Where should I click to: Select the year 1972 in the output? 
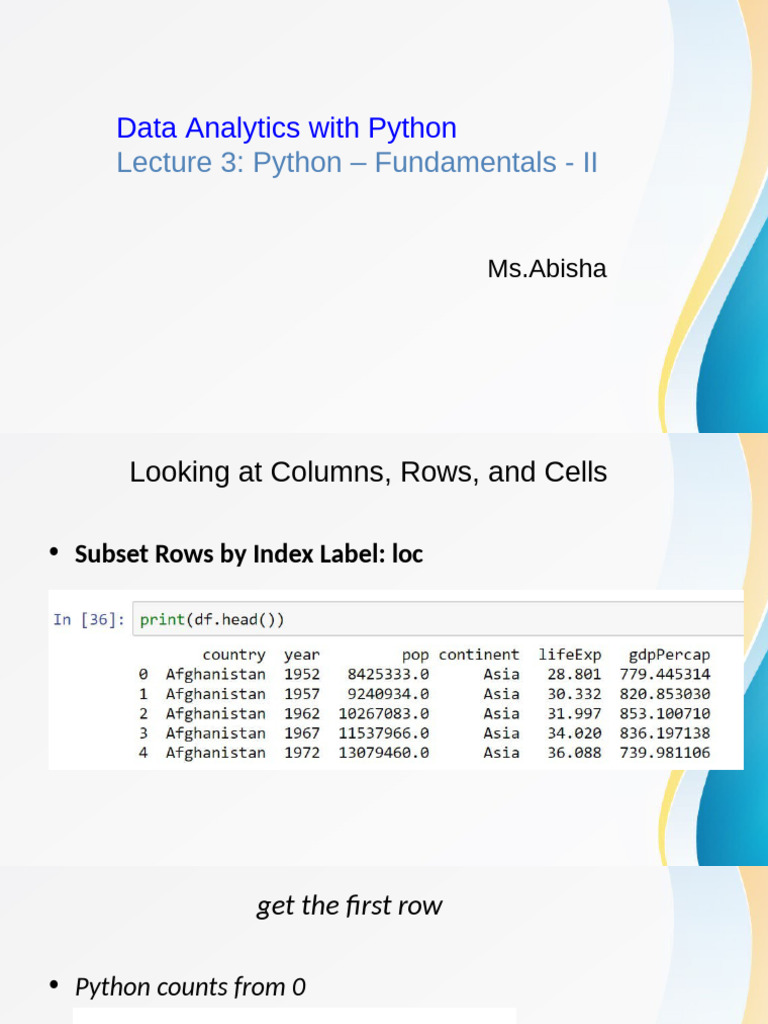[x=302, y=753]
